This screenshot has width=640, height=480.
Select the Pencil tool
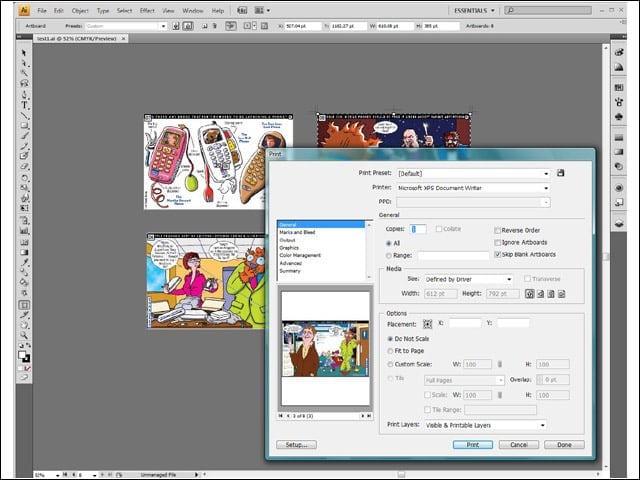[x=24, y=146]
